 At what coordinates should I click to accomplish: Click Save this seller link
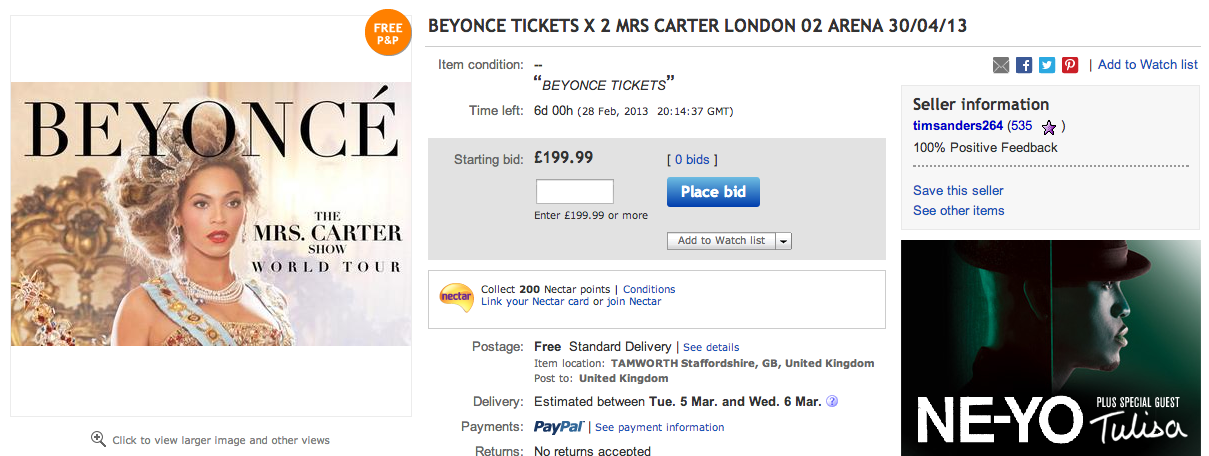coord(958,191)
